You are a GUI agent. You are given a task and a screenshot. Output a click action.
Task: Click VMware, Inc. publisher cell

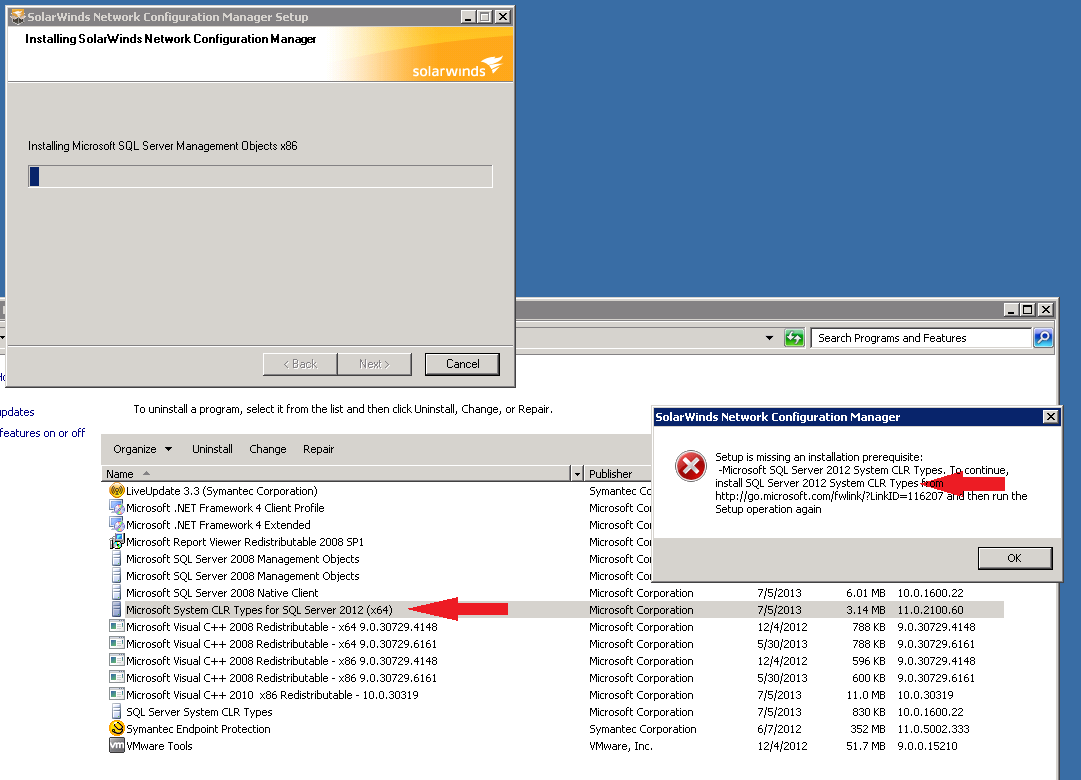(x=620, y=746)
